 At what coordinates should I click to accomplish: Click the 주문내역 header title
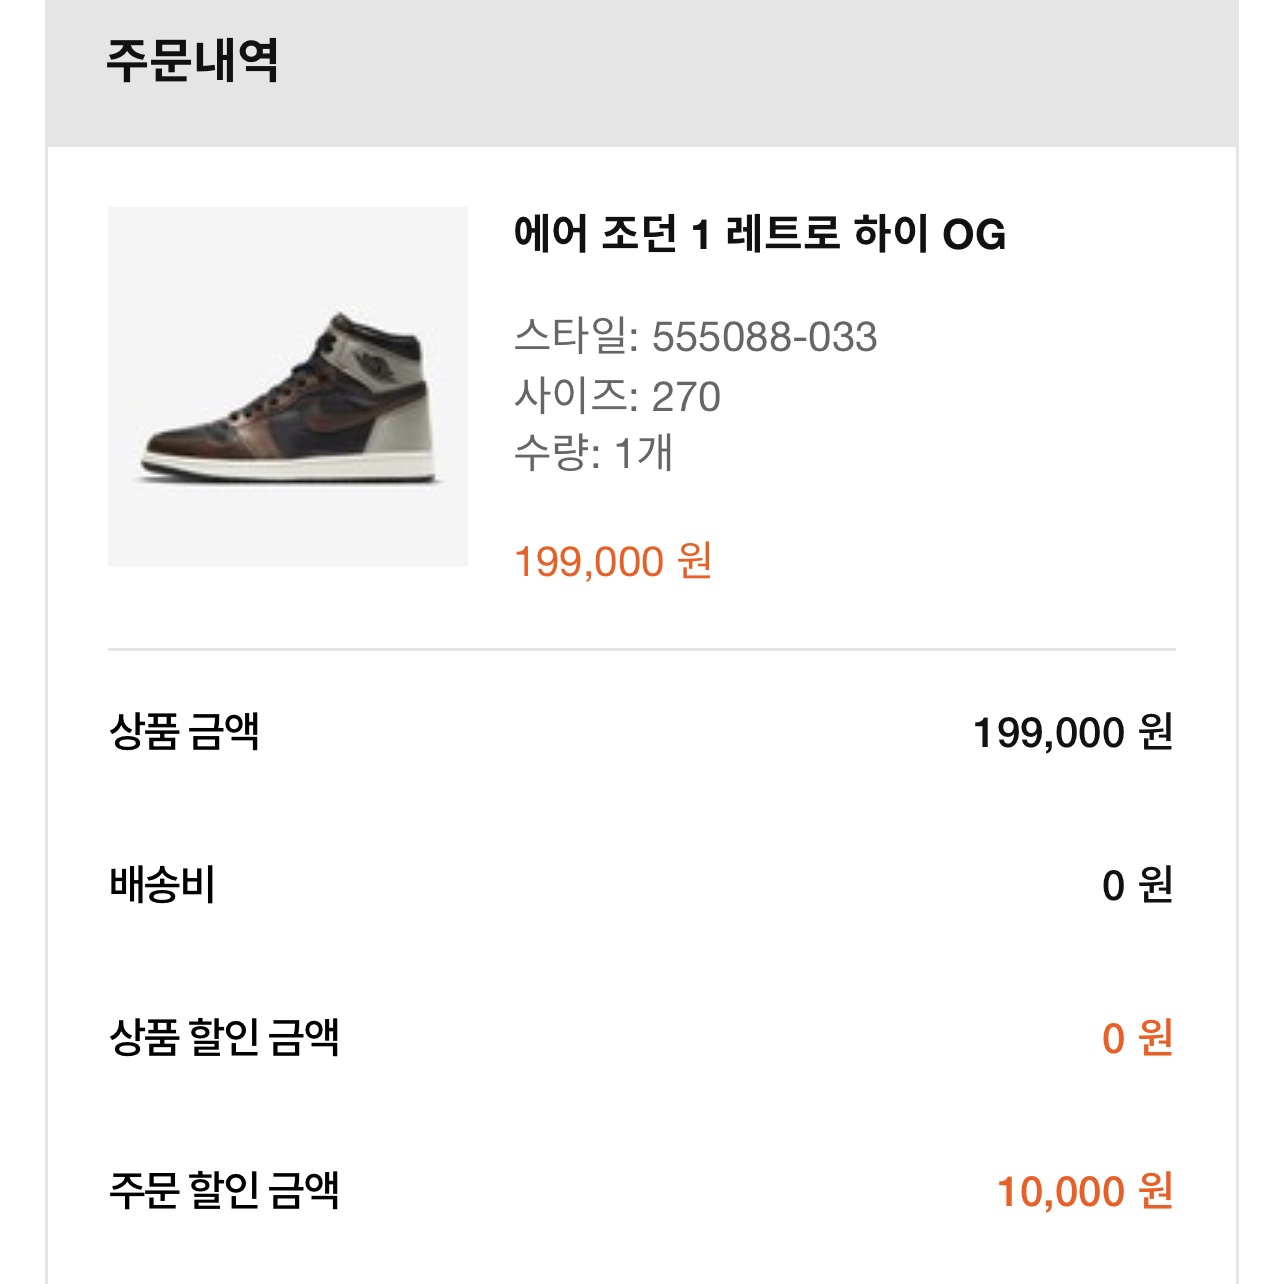[193, 61]
